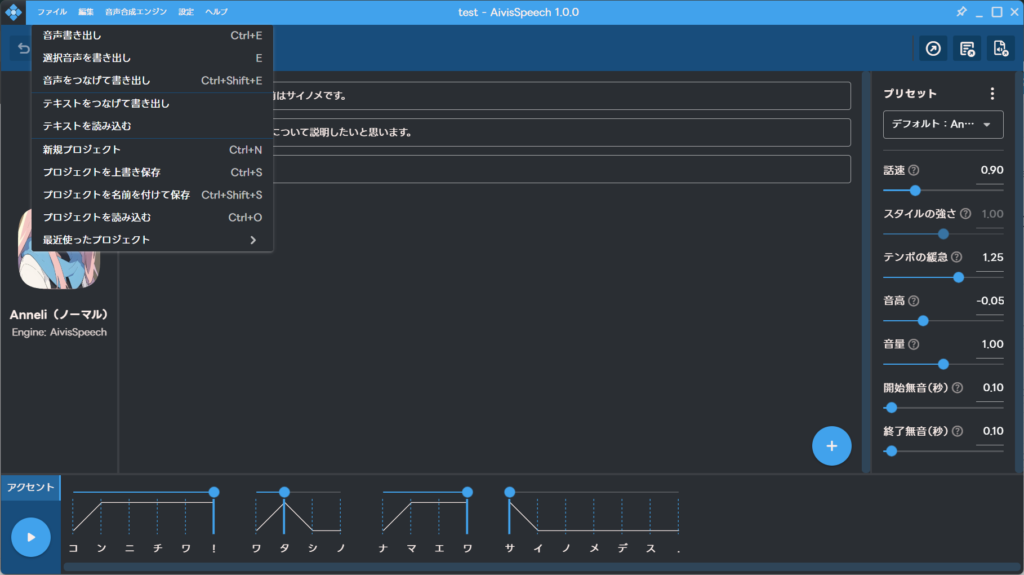The width and height of the screenshot is (1024, 575).
Task: Choose 新規プロジェクト menu entry
Action: click(x=152, y=150)
